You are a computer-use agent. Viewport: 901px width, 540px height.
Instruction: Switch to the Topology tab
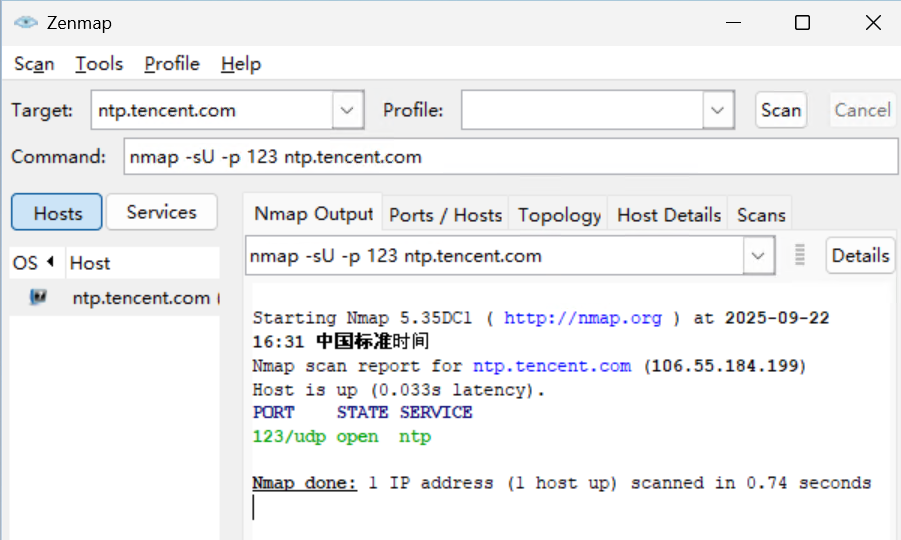[x=559, y=215]
